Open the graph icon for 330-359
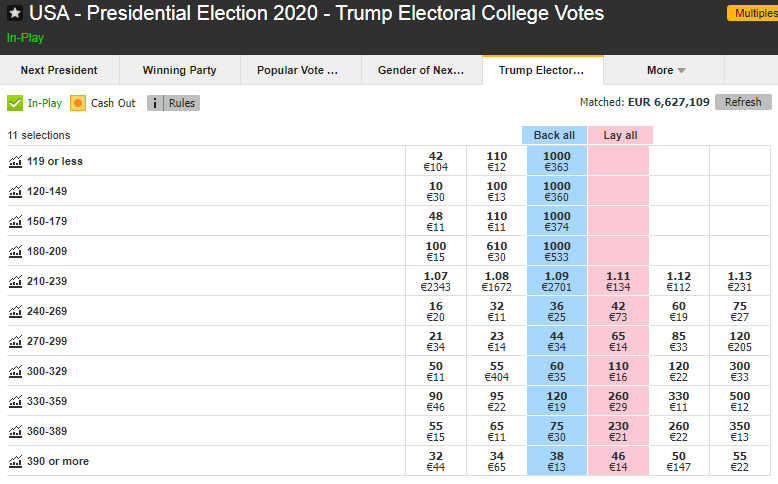The width and height of the screenshot is (778, 484). pyautogui.click(x=15, y=401)
